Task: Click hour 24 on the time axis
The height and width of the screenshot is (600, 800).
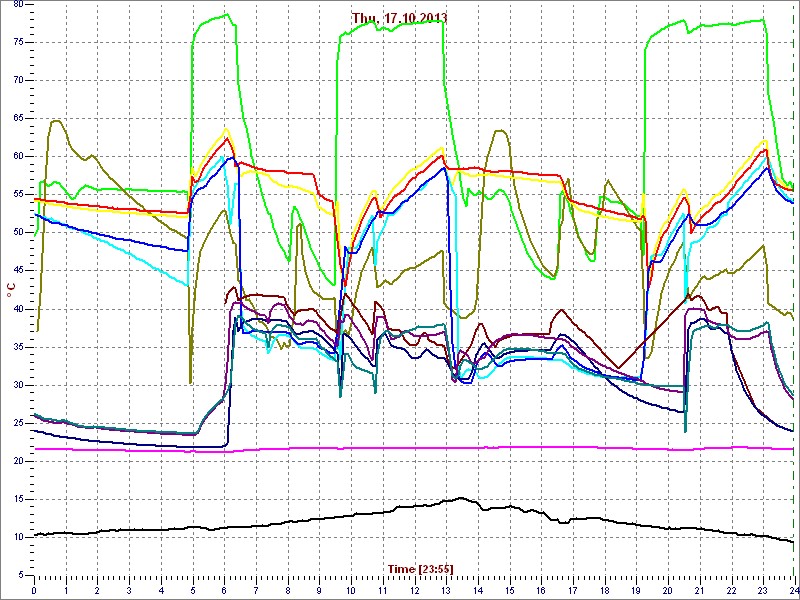Action: pos(793,591)
